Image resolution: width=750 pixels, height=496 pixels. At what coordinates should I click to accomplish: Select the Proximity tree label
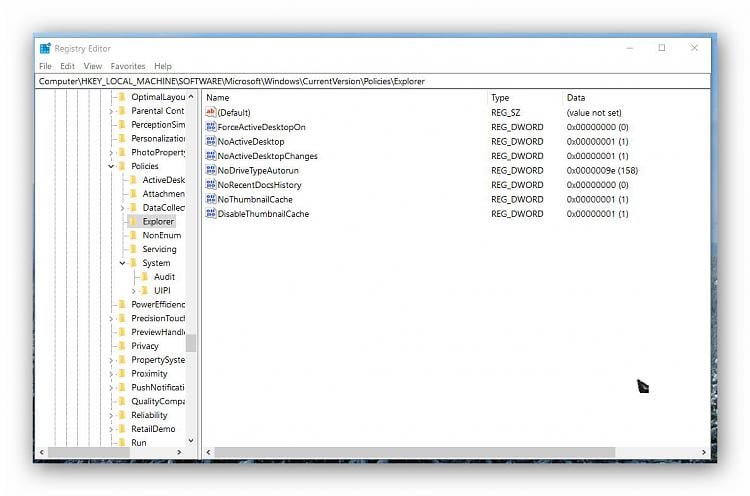pos(149,374)
